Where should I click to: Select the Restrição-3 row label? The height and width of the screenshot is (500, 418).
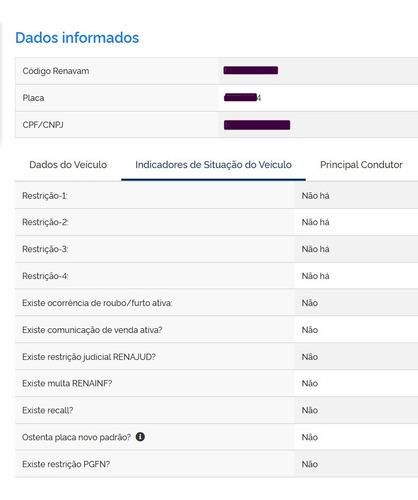pyautogui.click(x=45, y=249)
